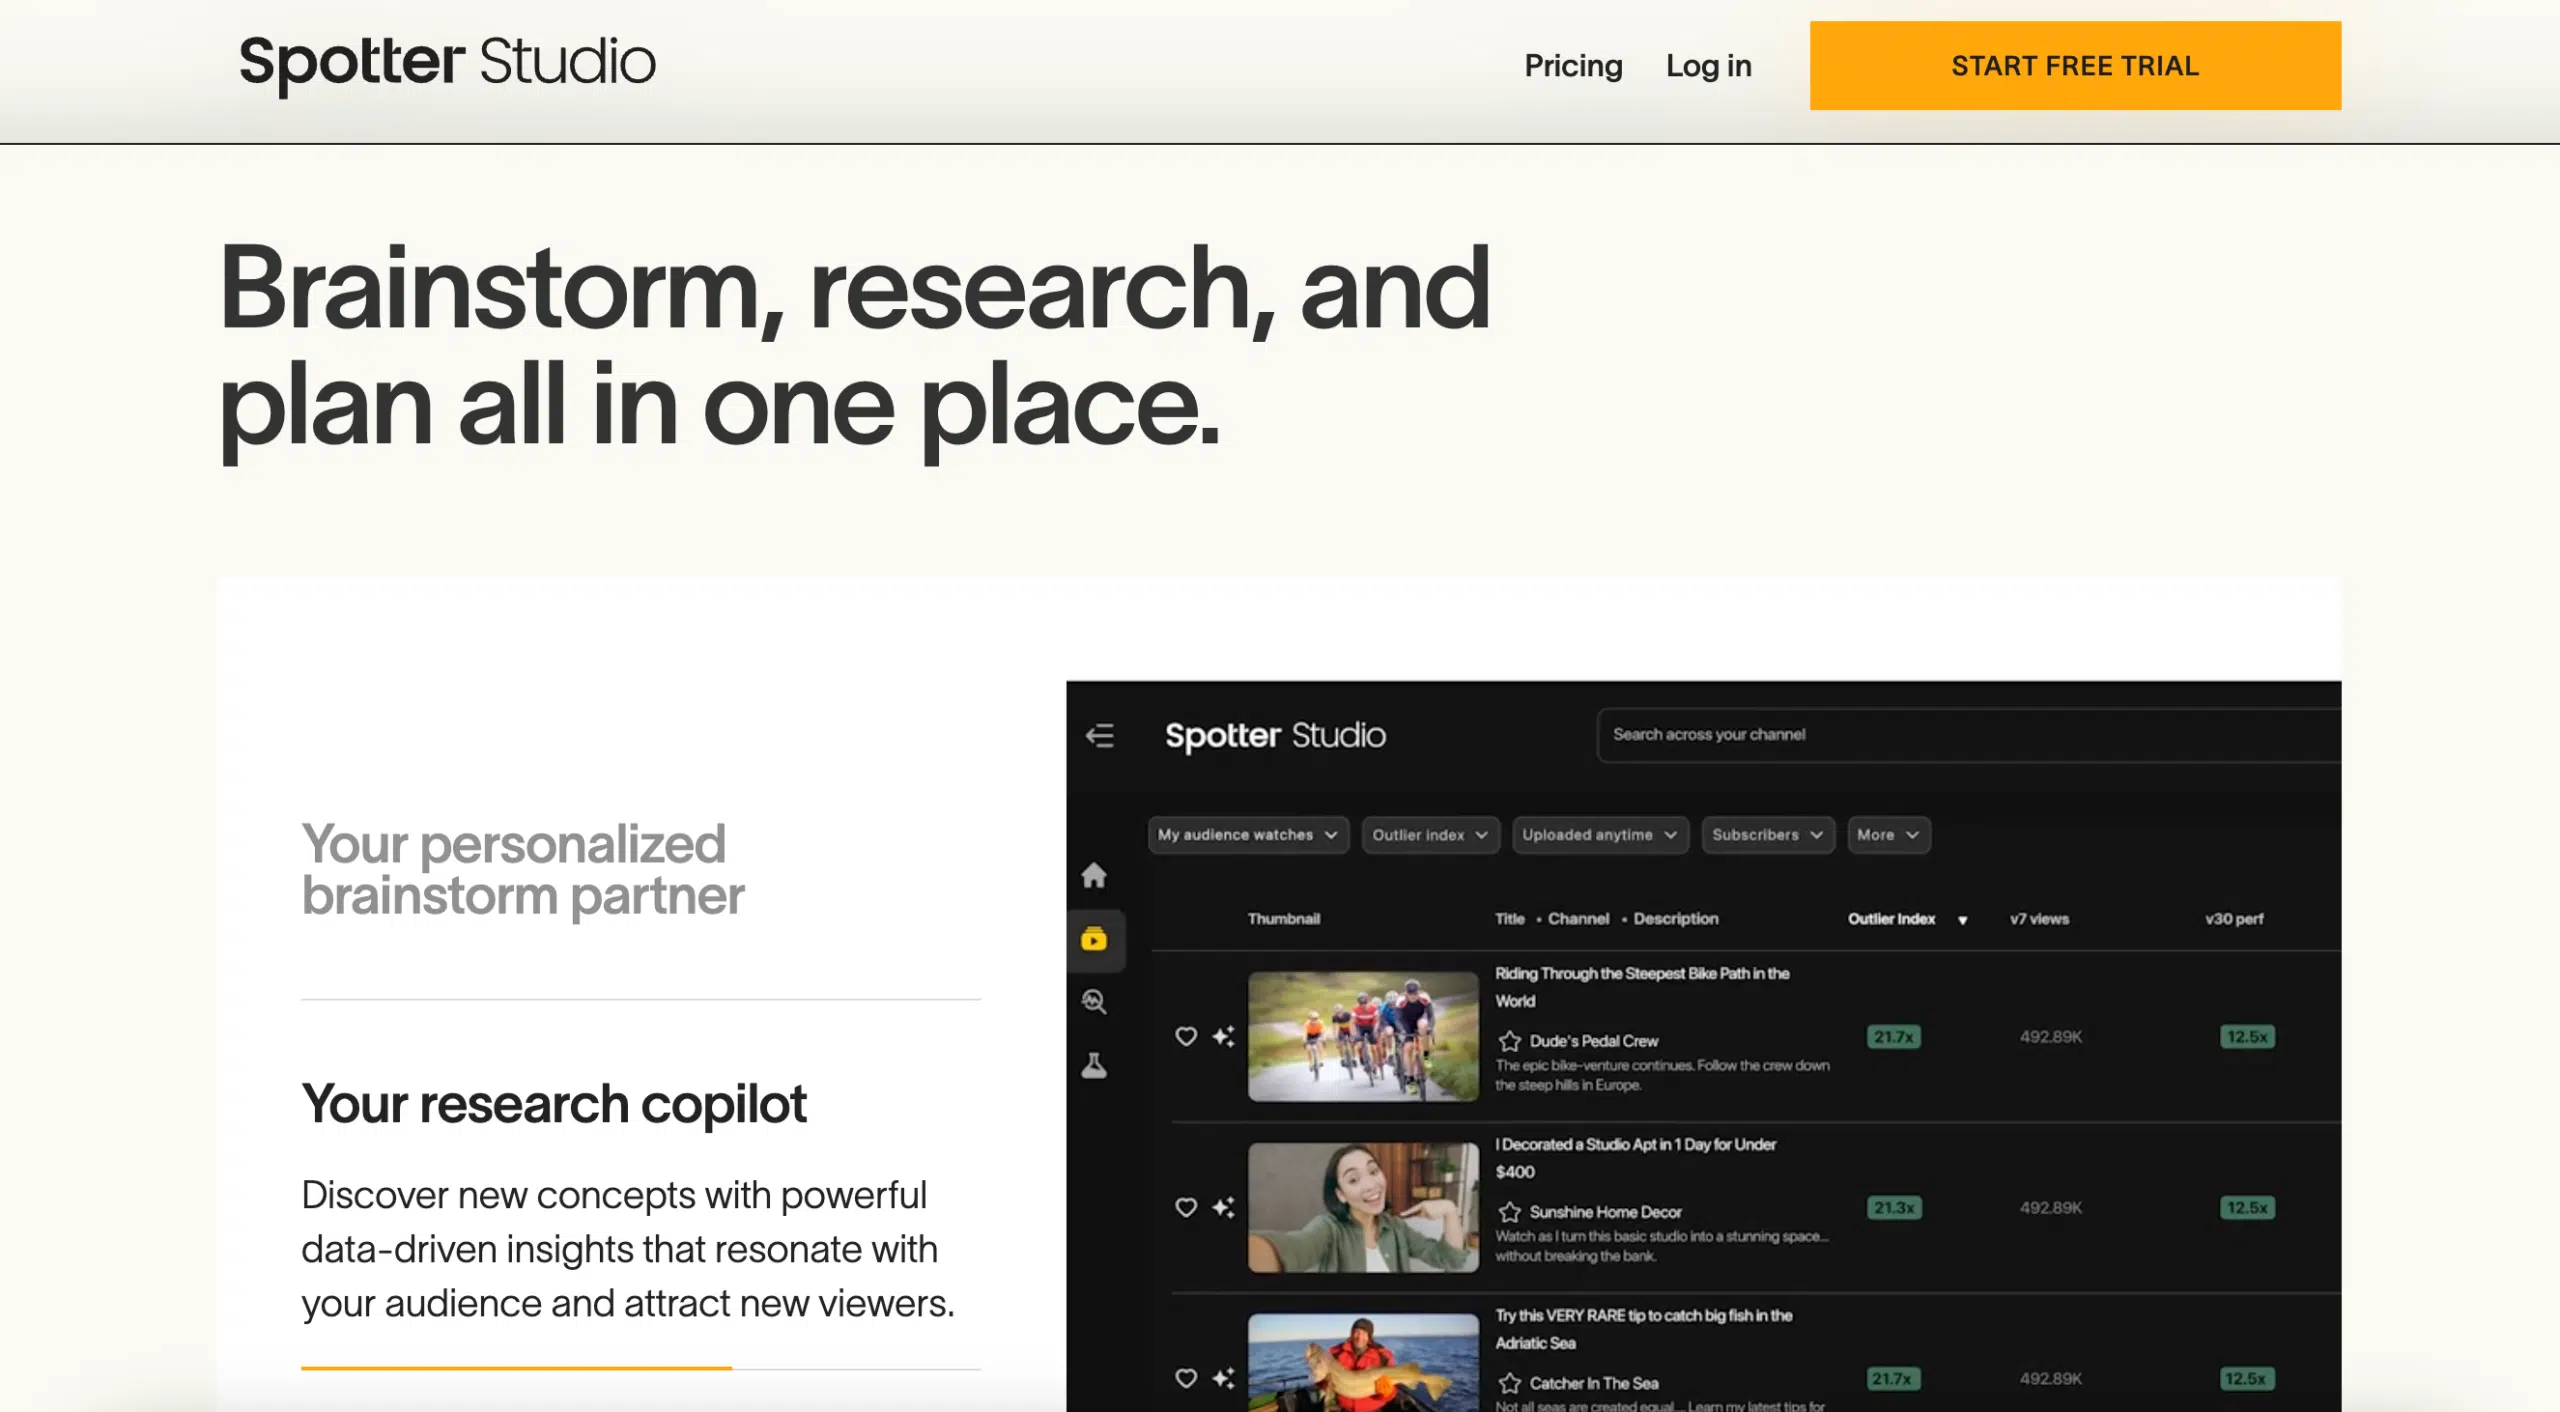Open 'My audience watches' dropdown
This screenshot has width=2560, height=1412.
coord(1248,835)
